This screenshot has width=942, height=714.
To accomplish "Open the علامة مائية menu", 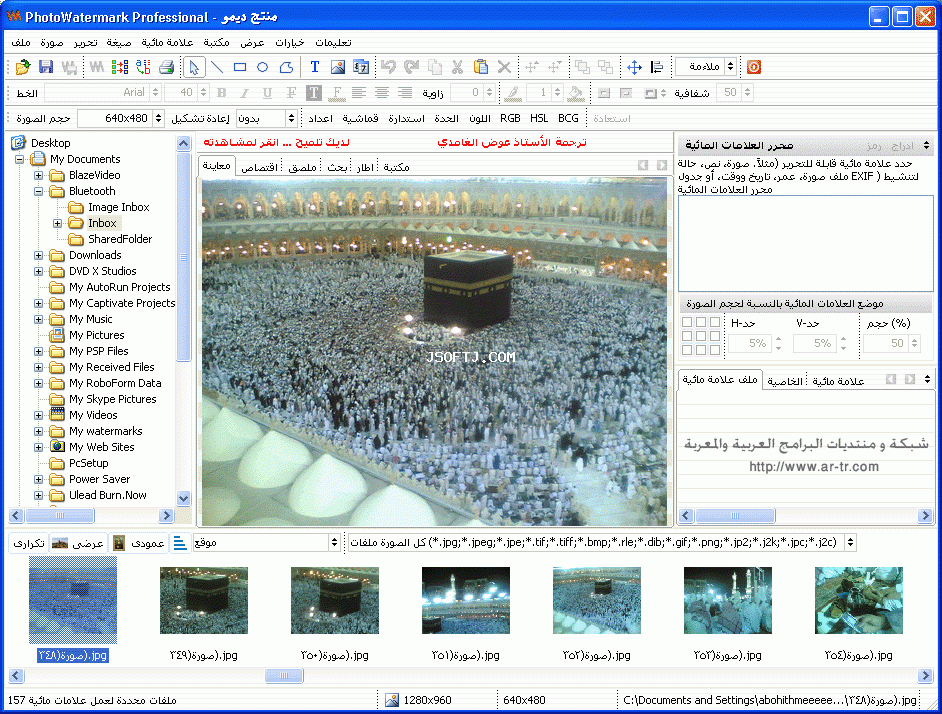I will click(167, 43).
